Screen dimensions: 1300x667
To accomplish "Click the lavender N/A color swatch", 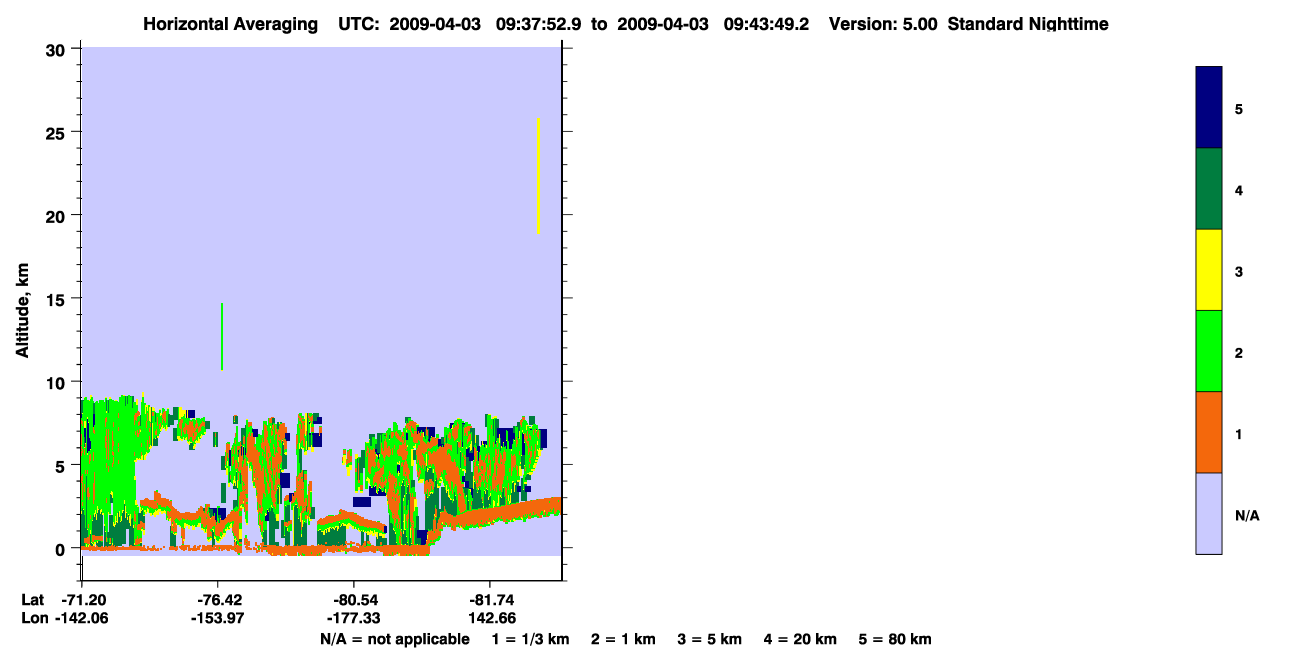I will pos(1209,513).
